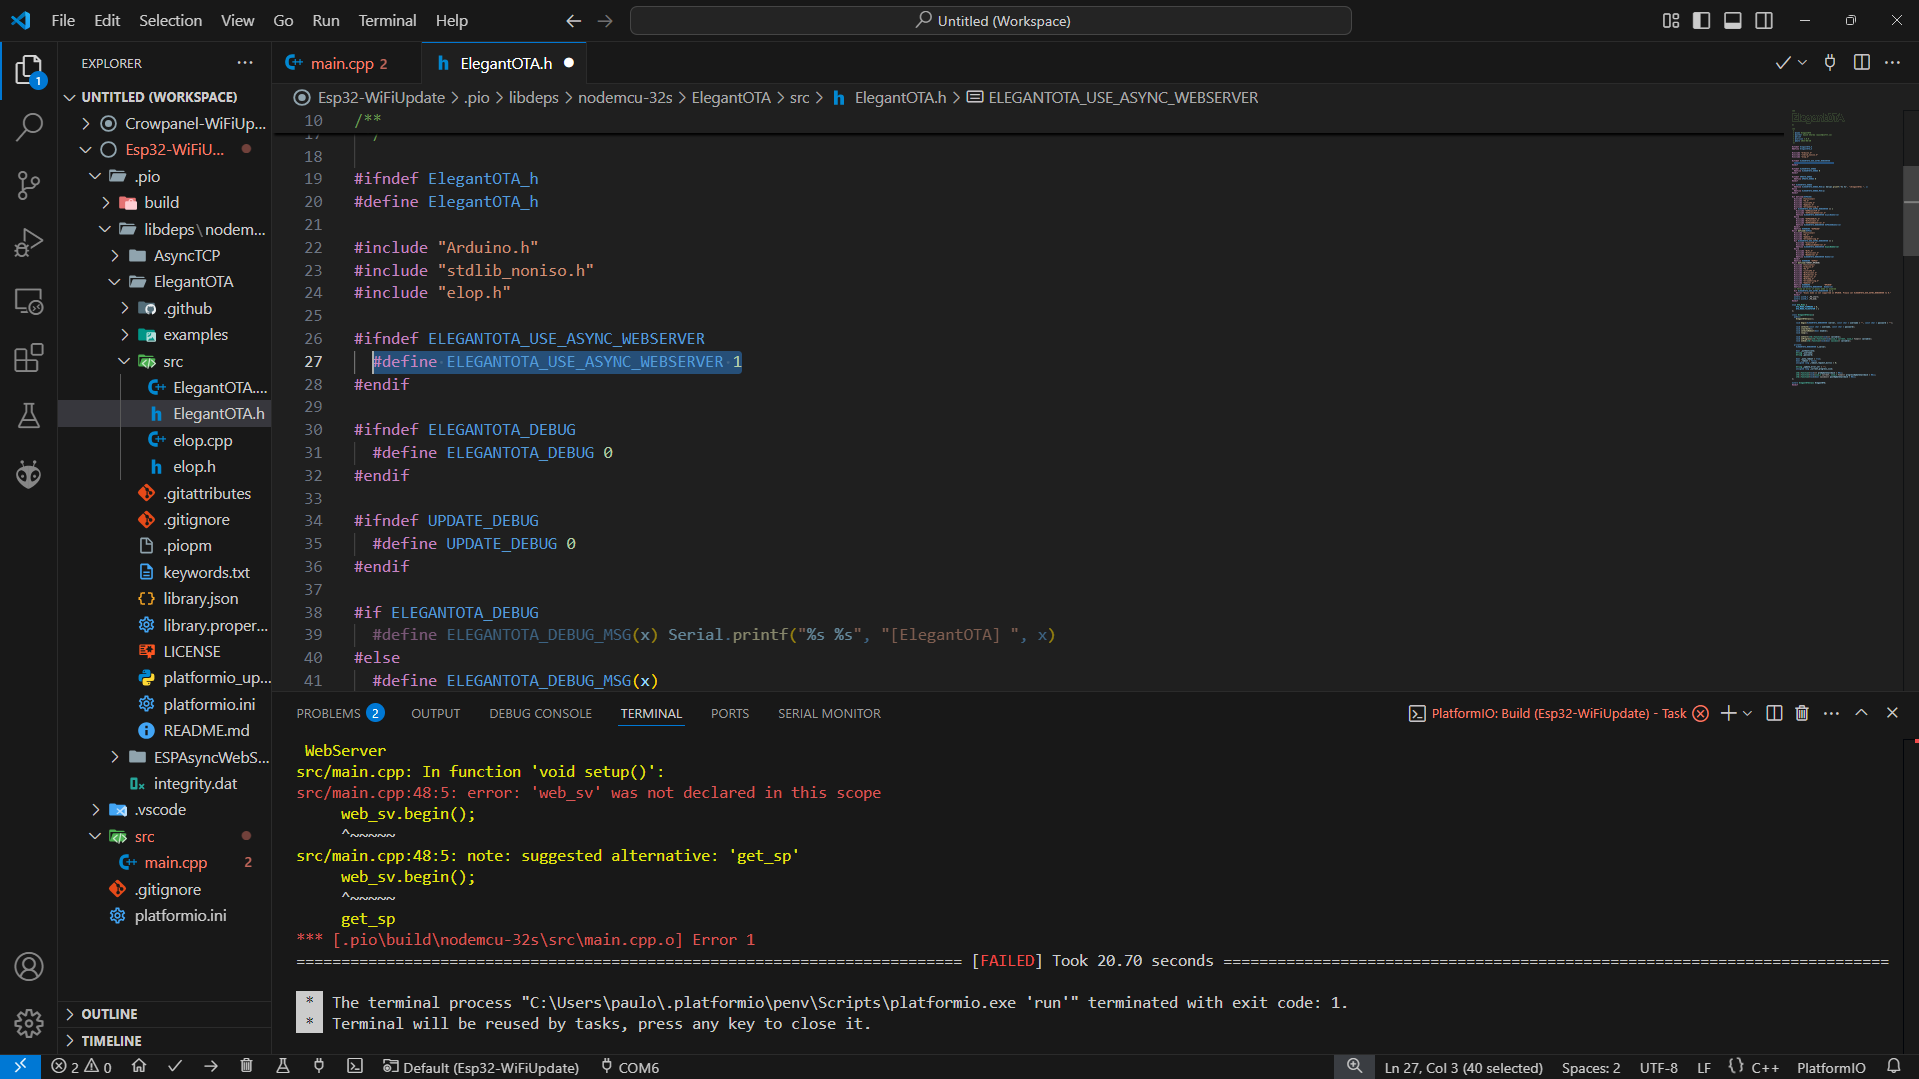
Task: Click PlatformIO Upload arrow in status bar
Action: tap(211, 1067)
